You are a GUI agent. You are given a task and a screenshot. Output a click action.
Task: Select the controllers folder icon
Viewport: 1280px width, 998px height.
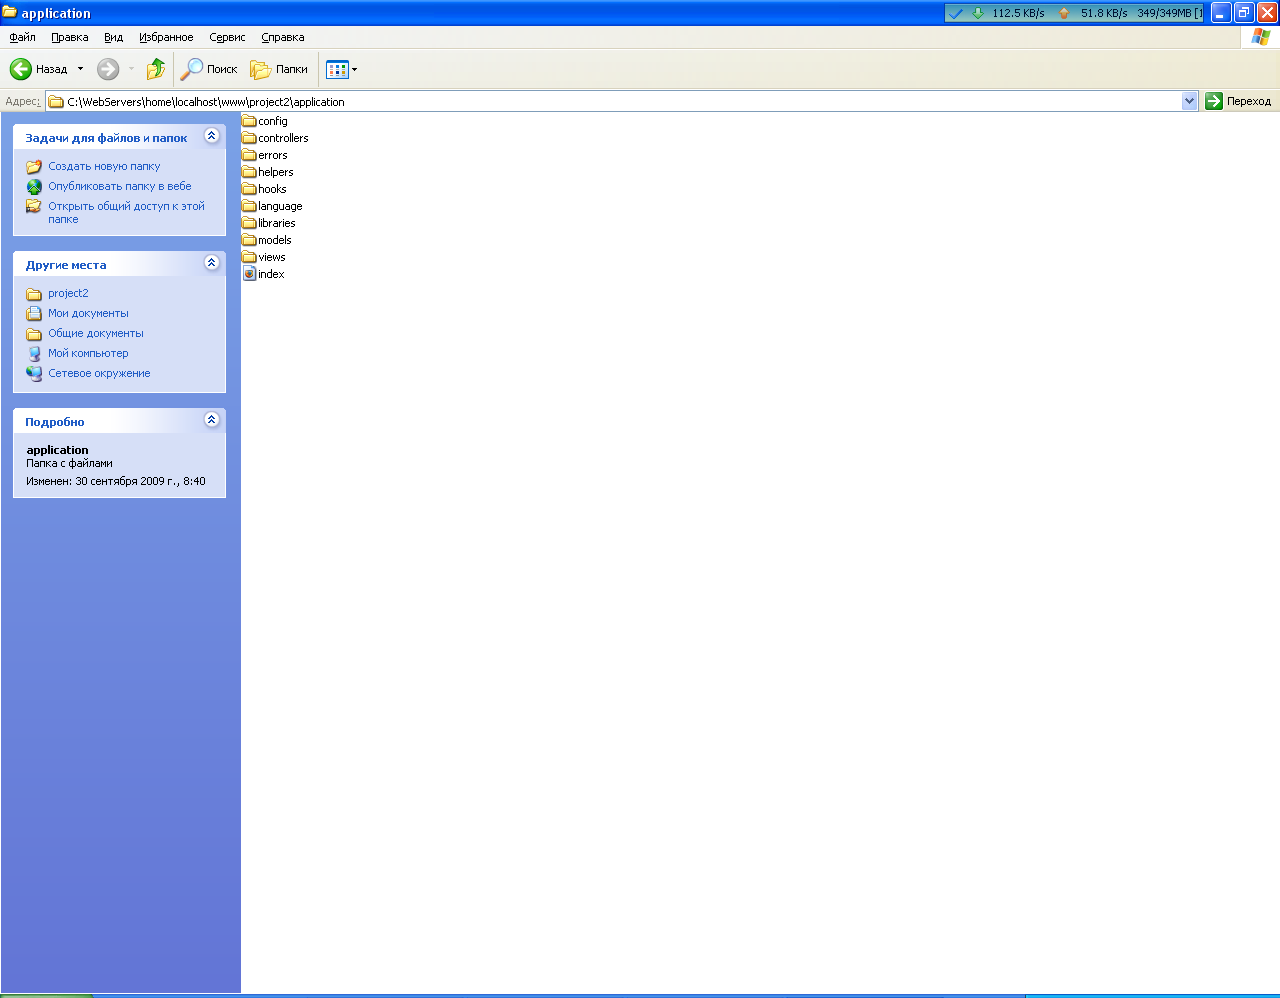(250, 138)
